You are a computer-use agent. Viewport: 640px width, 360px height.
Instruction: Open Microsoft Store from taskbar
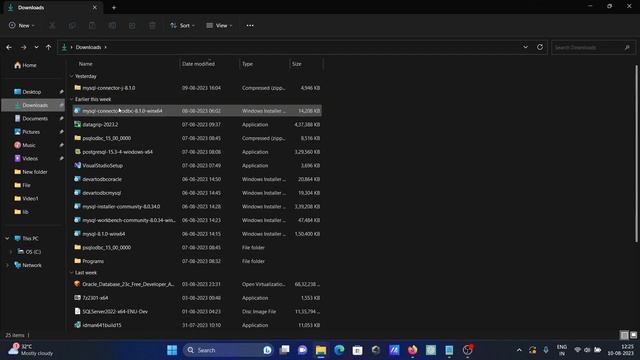tap(358, 350)
